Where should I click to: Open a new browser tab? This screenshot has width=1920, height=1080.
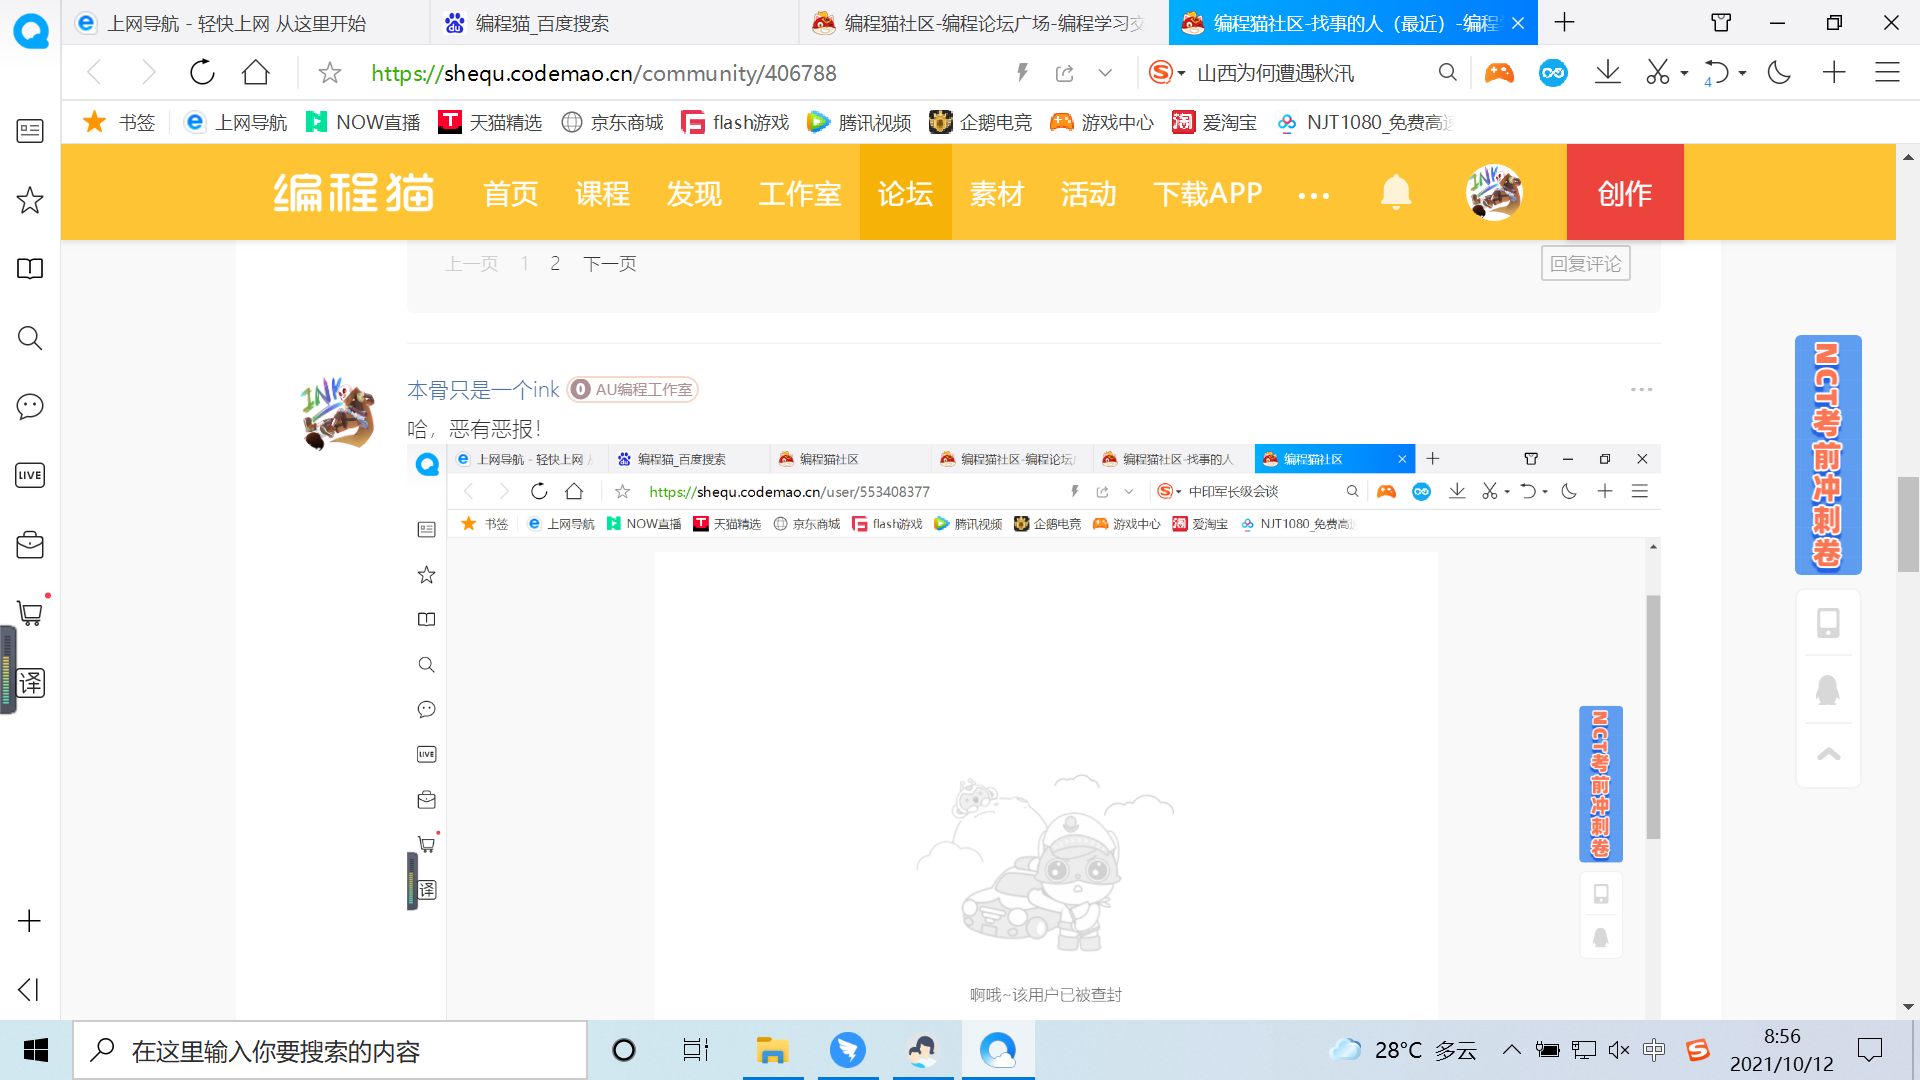pyautogui.click(x=1565, y=22)
